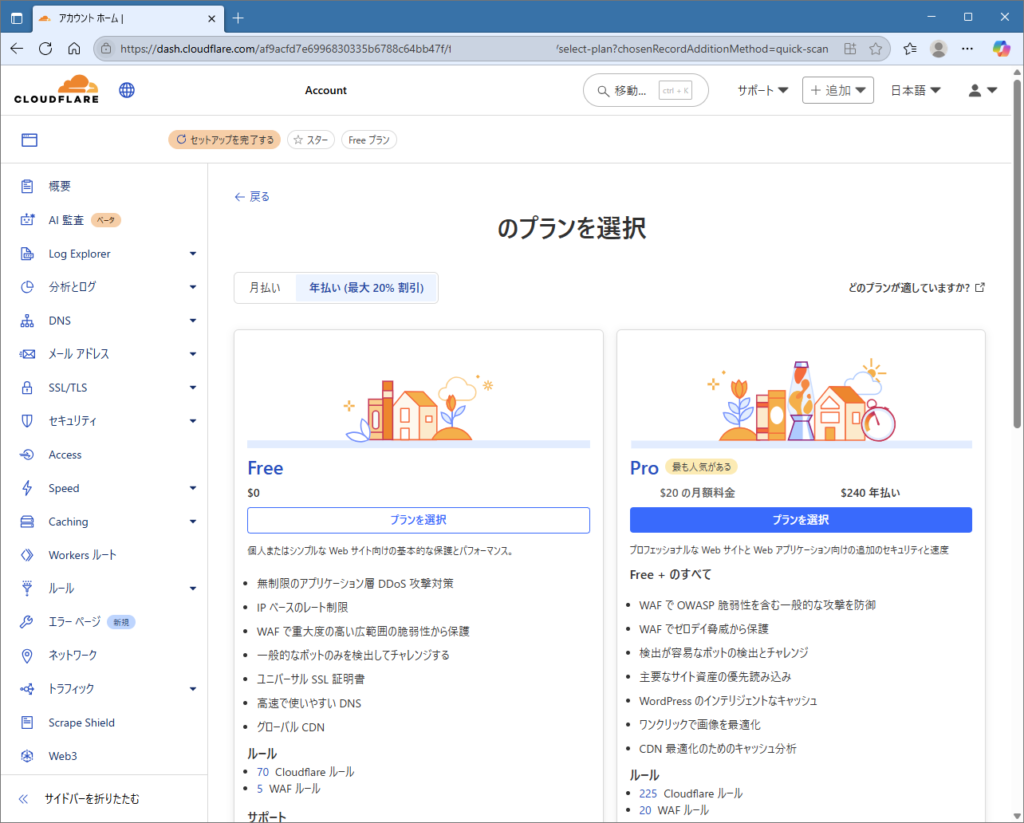Open Workers ルート in sidebar
Screen dimensions: 1024x823
click(82, 555)
